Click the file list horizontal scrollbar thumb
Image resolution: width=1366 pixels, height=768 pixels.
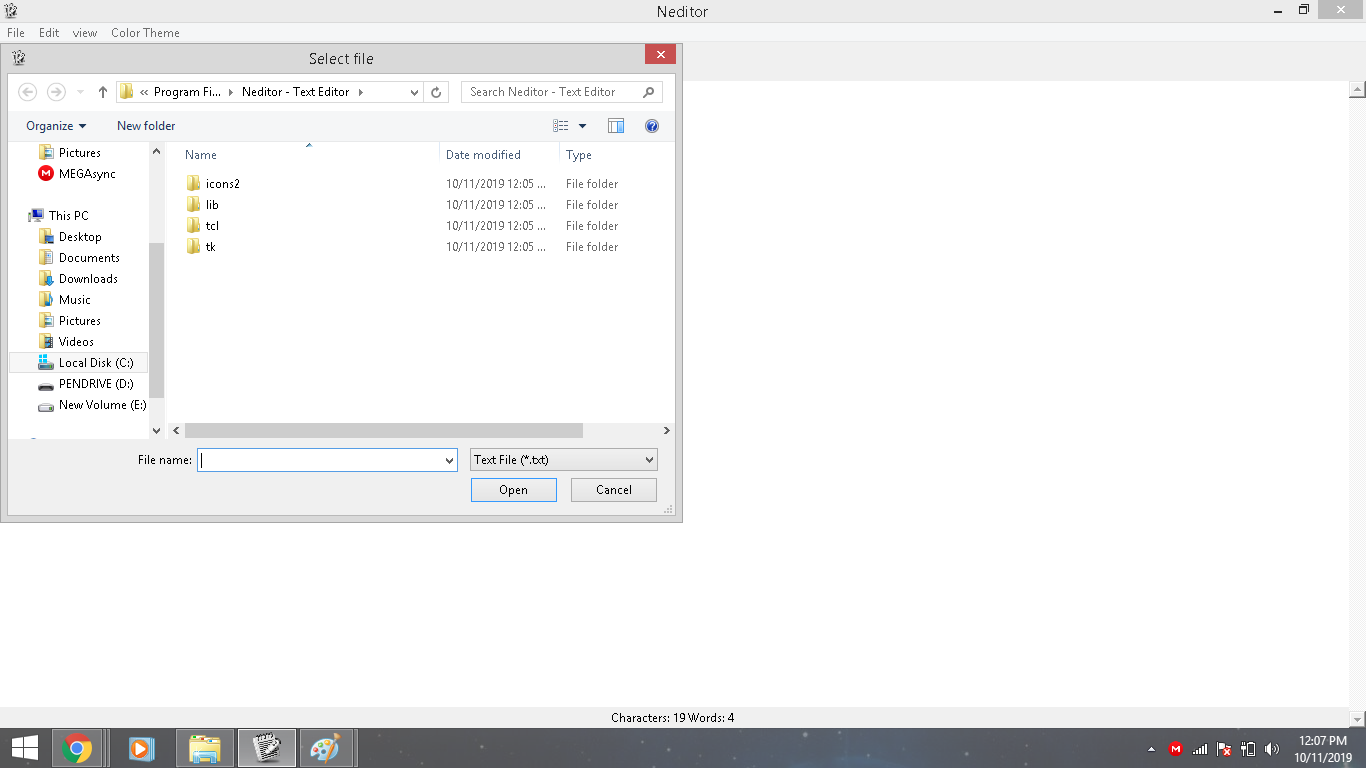384,431
